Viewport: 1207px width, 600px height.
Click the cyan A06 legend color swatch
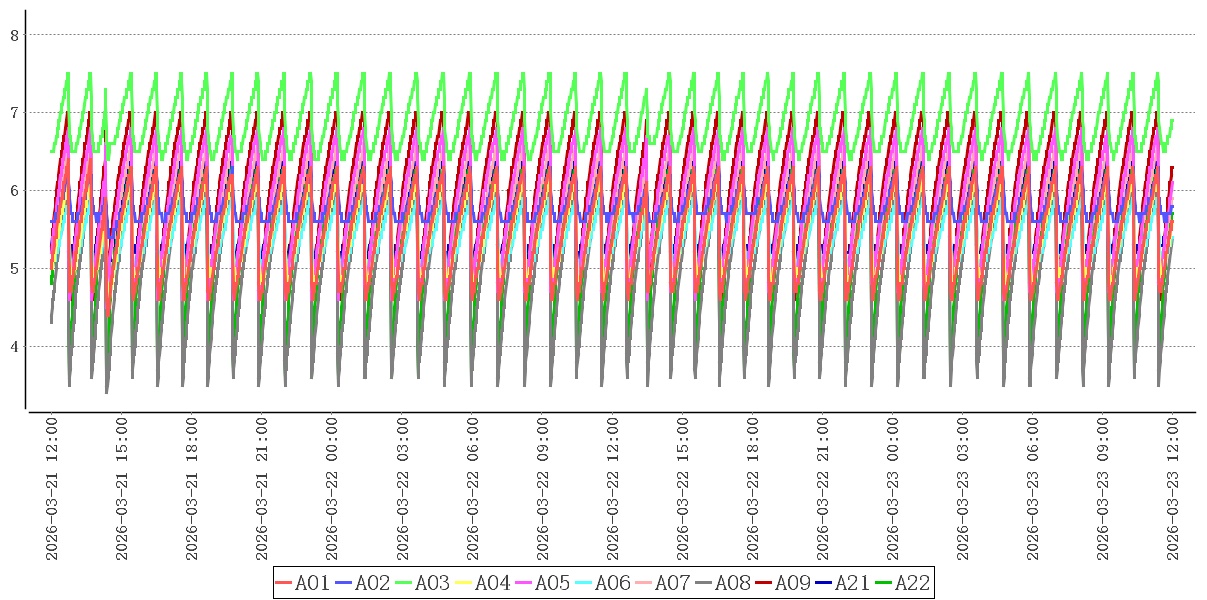(584, 583)
